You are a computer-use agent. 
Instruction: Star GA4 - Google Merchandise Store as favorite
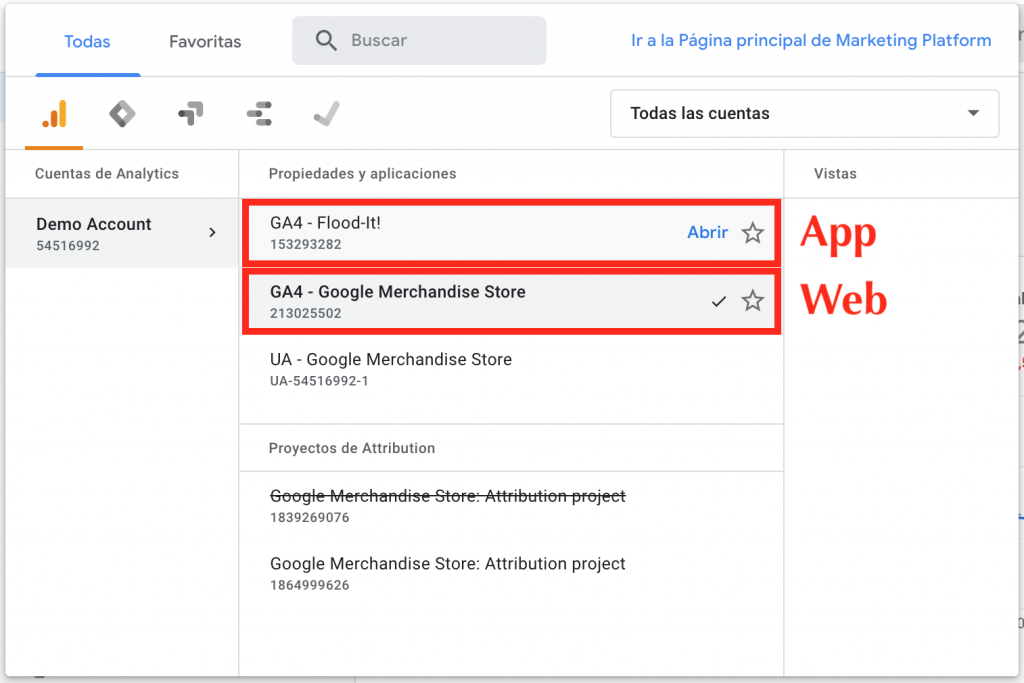[752, 301]
